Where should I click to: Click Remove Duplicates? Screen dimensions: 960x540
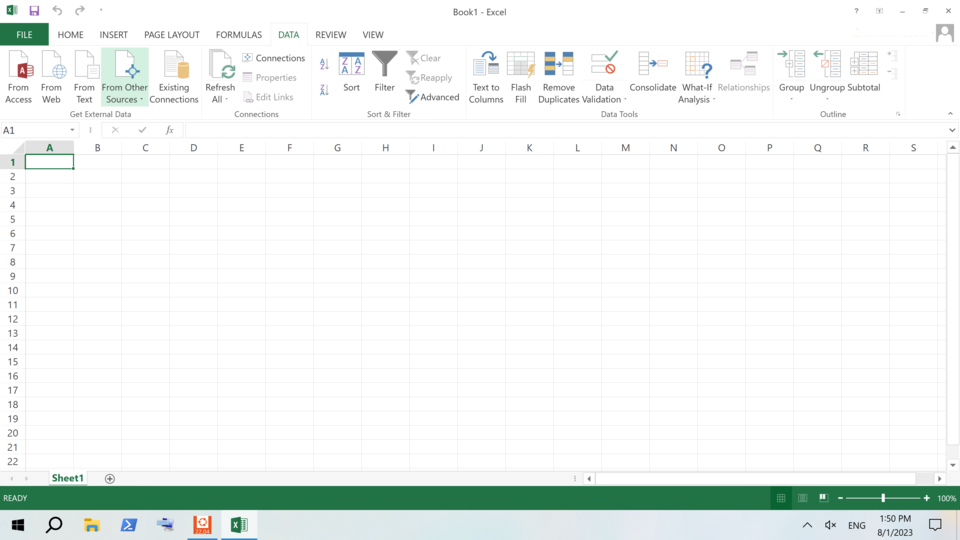point(558,78)
